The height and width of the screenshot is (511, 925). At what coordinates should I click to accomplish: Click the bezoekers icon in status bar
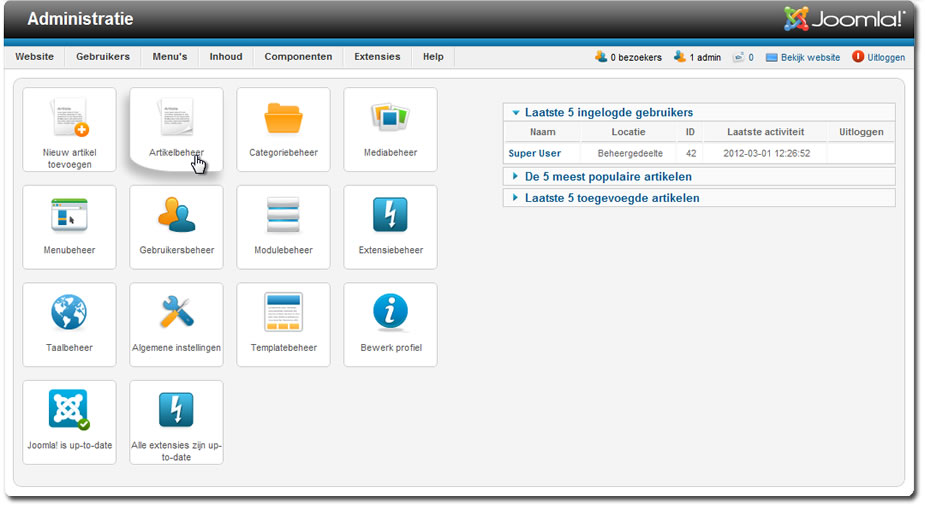pyautogui.click(x=601, y=57)
